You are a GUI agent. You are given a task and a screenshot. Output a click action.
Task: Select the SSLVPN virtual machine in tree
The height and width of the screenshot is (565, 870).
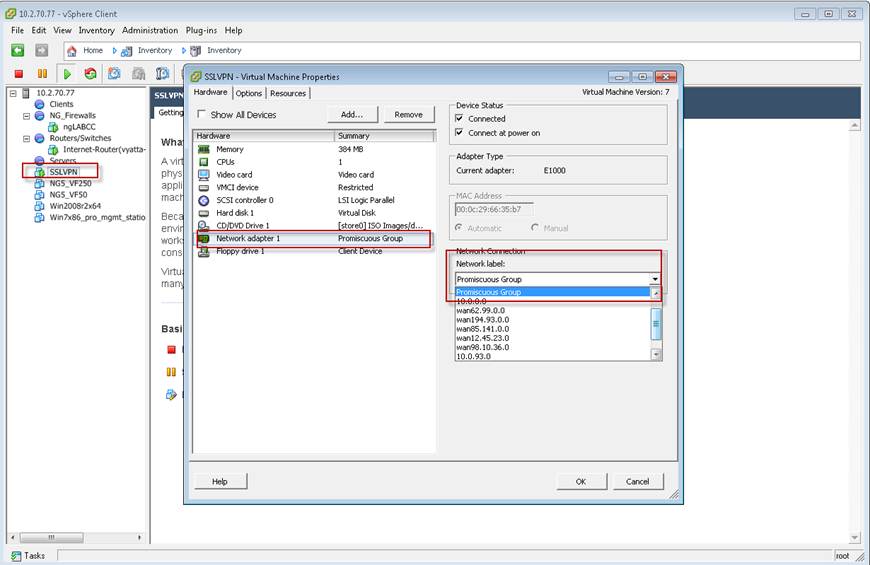(x=63, y=172)
